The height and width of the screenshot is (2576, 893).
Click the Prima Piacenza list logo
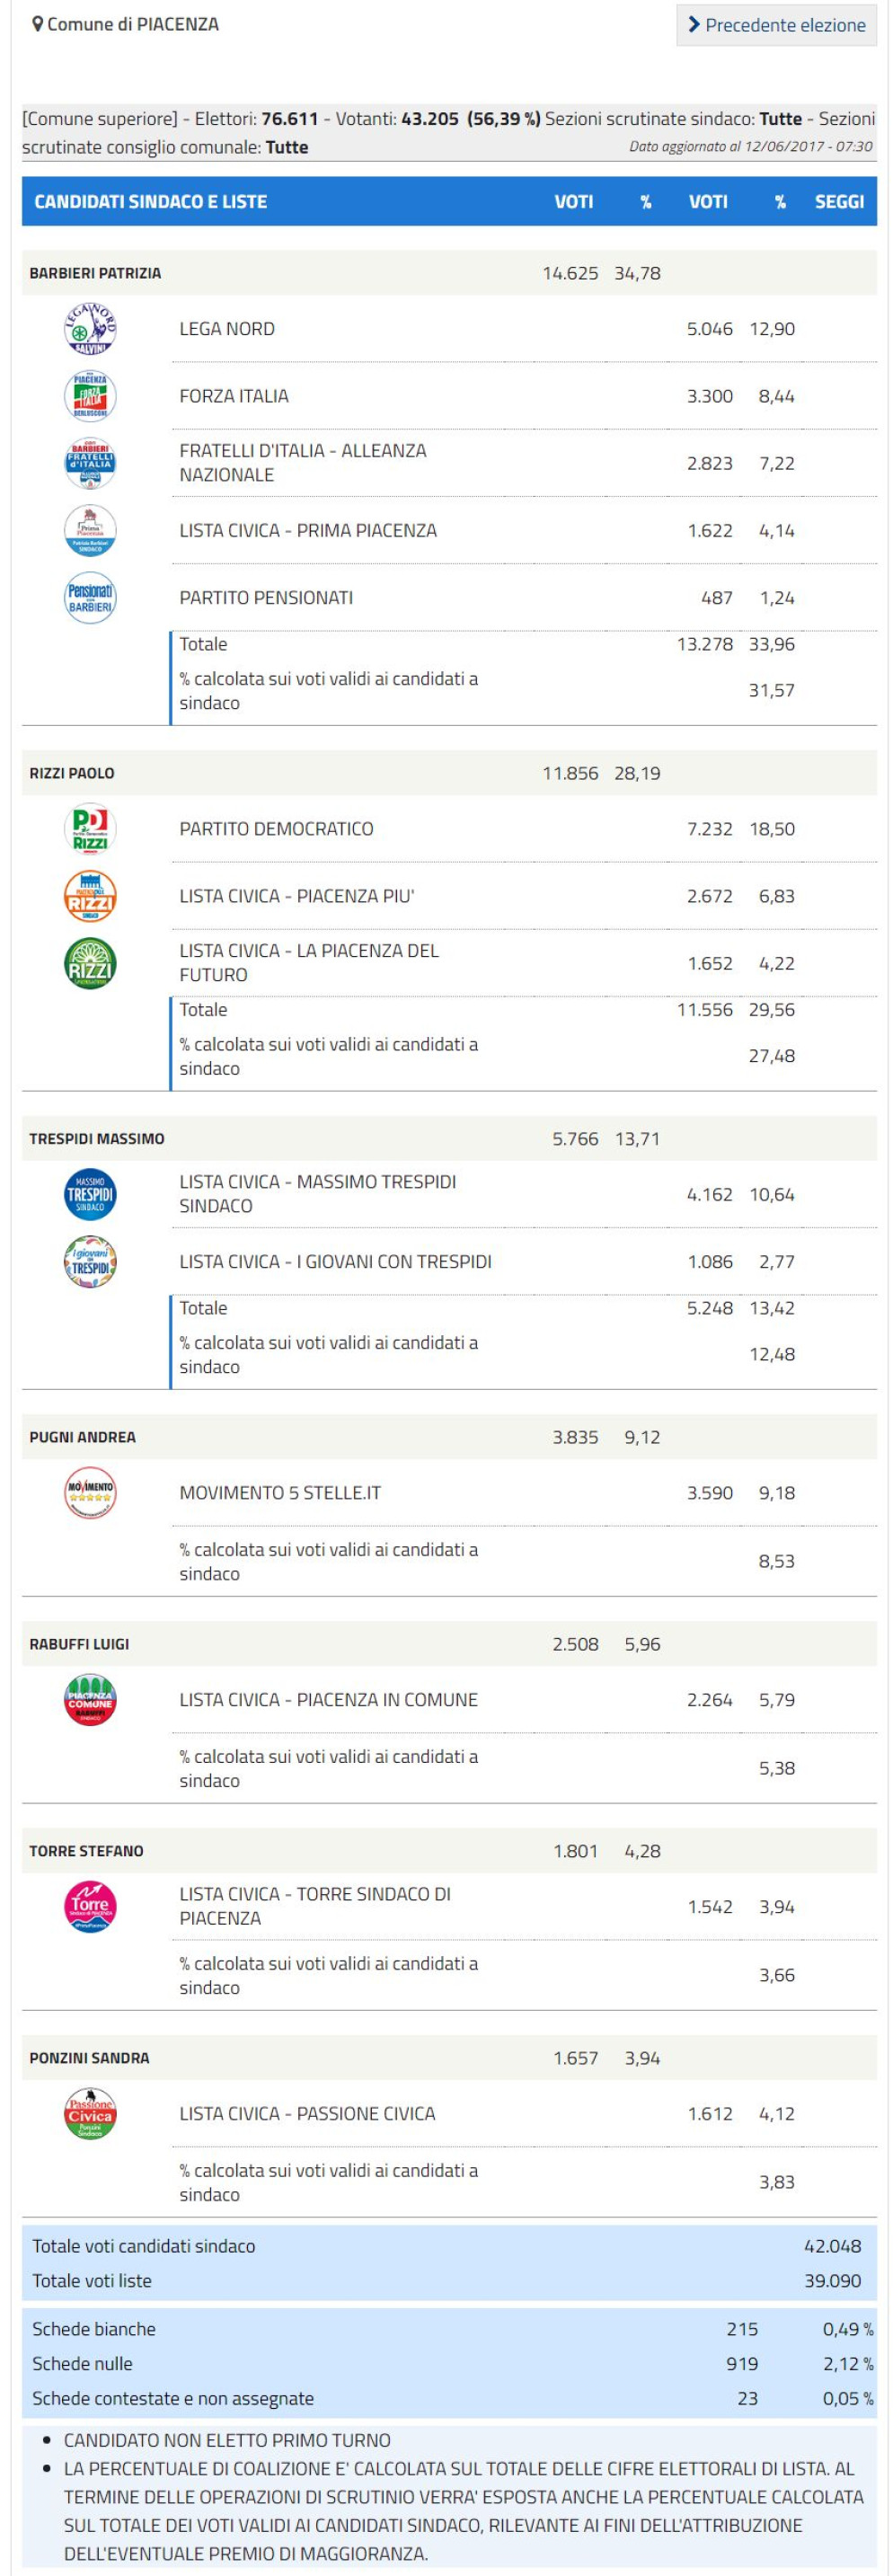coord(90,531)
